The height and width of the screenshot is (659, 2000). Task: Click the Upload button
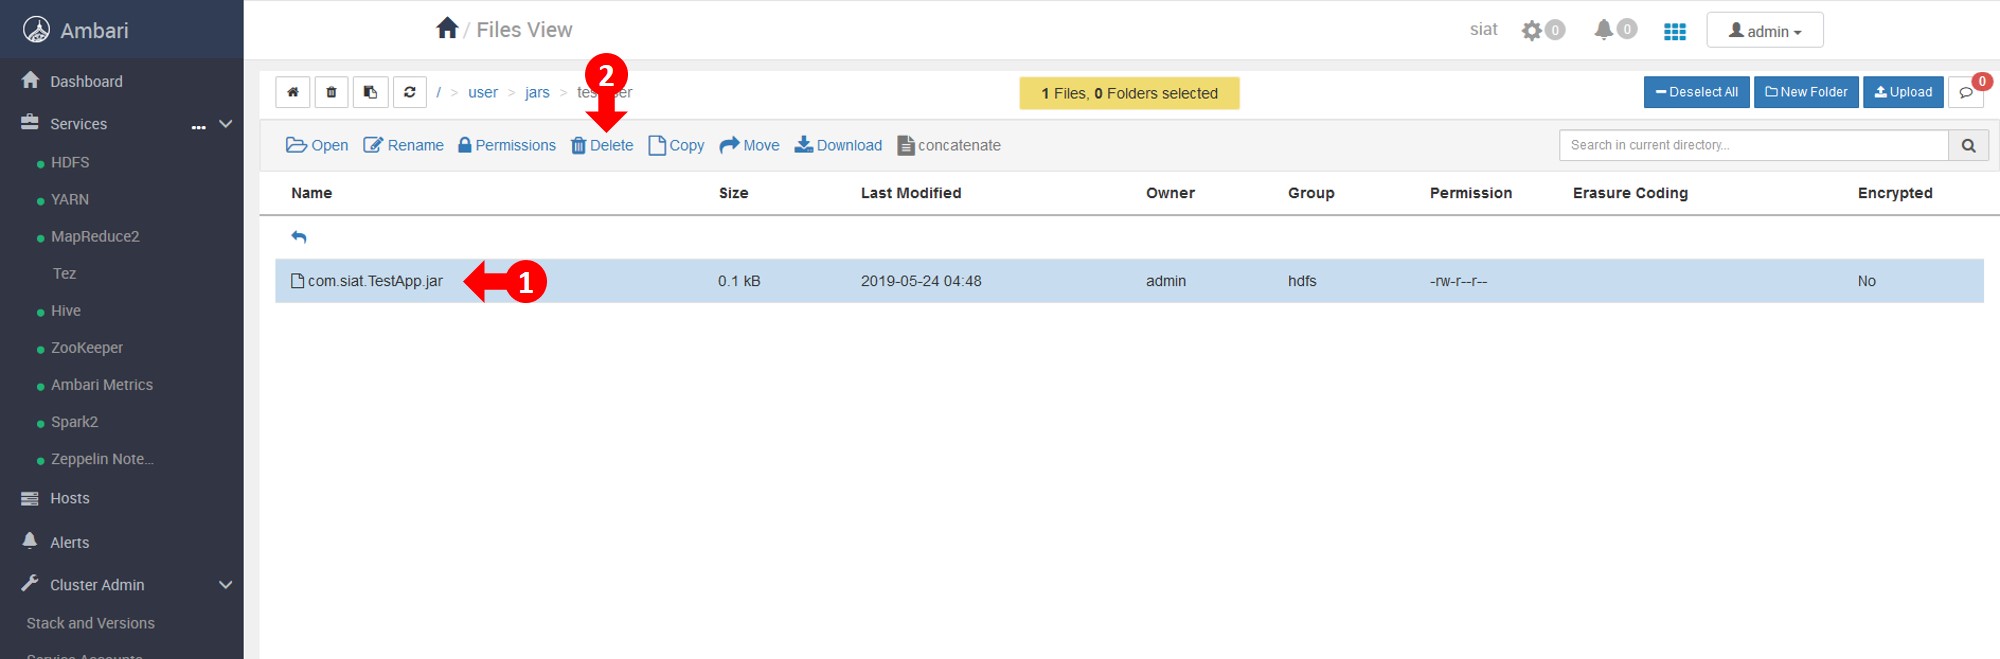pyautogui.click(x=1903, y=92)
